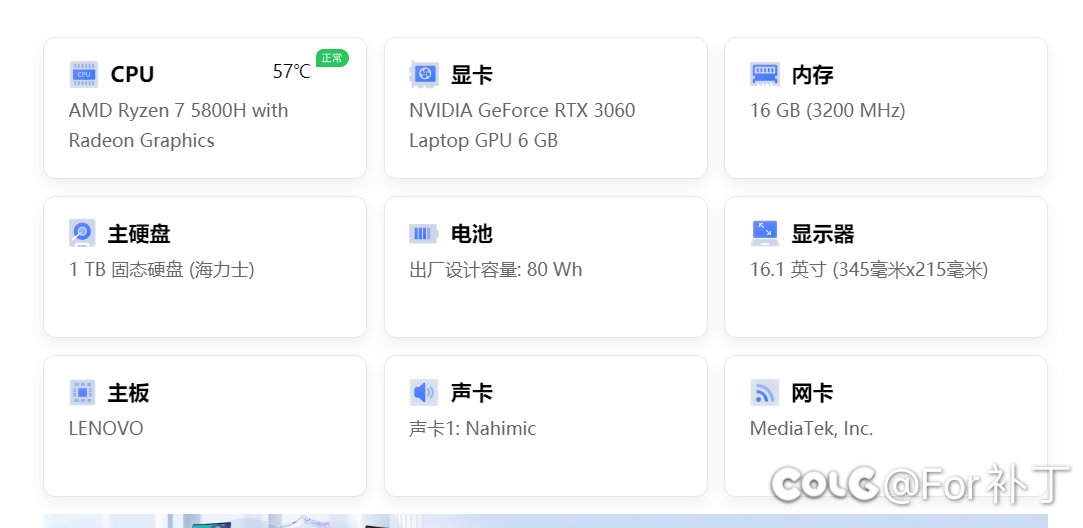Image resolution: width=1083 pixels, height=528 pixels.
Task: Select the 网卡 heading
Action: 812,393
